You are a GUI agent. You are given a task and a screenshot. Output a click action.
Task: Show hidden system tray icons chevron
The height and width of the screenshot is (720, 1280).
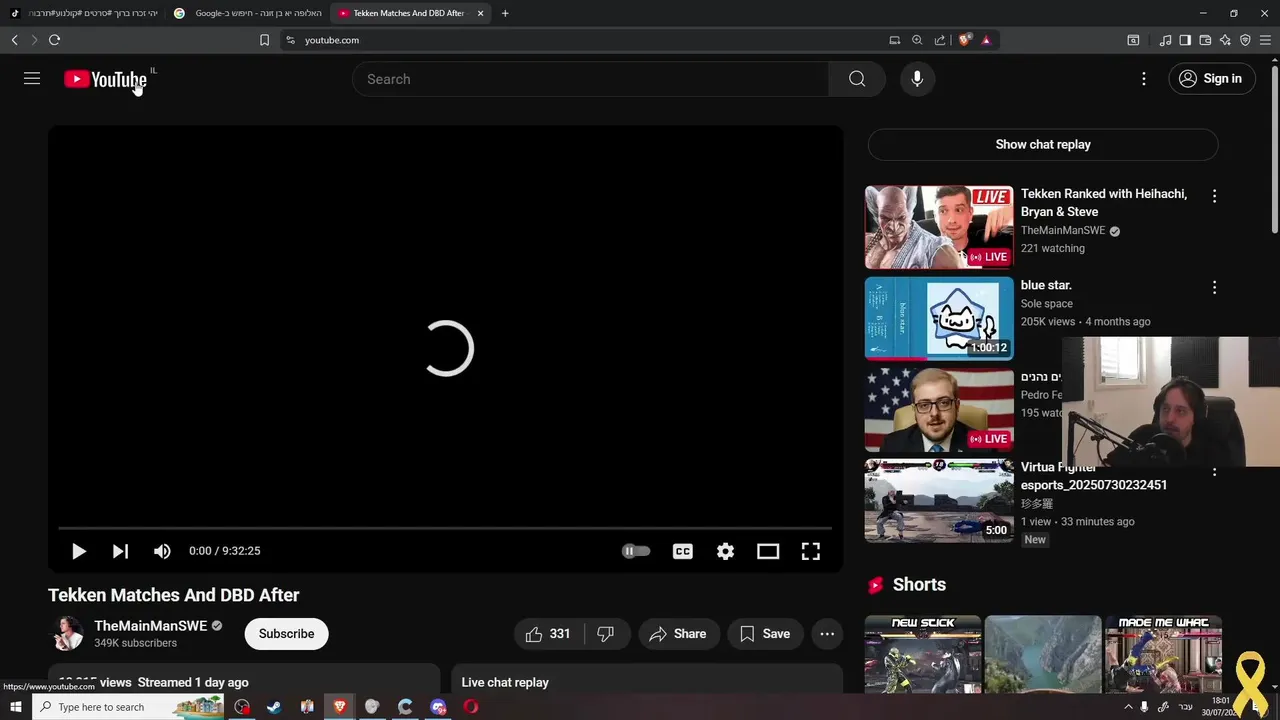pyautogui.click(x=1129, y=707)
